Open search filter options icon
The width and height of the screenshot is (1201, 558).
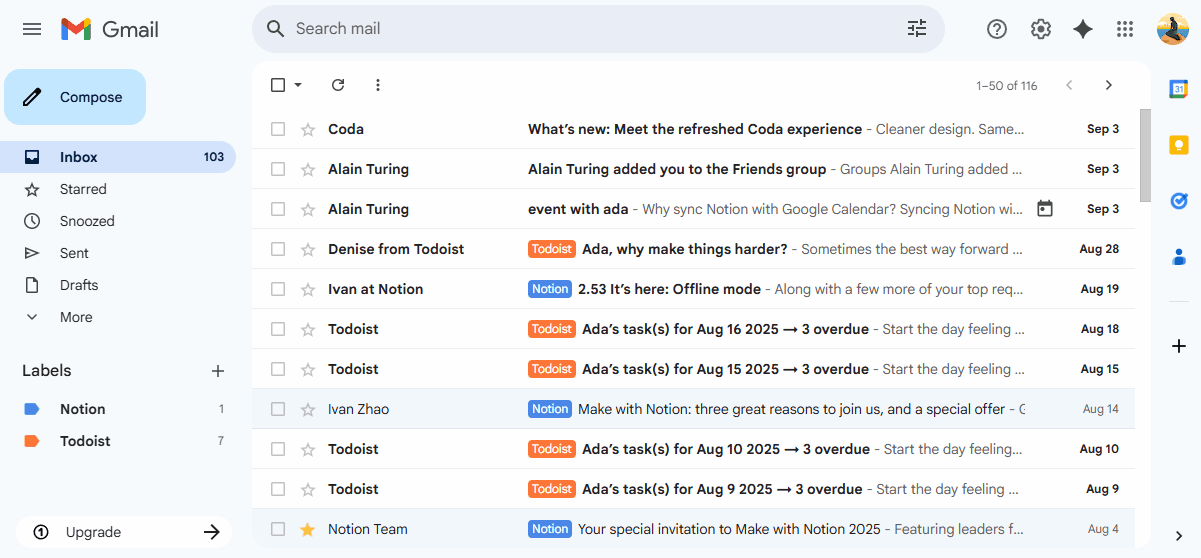click(x=917, y=29)
